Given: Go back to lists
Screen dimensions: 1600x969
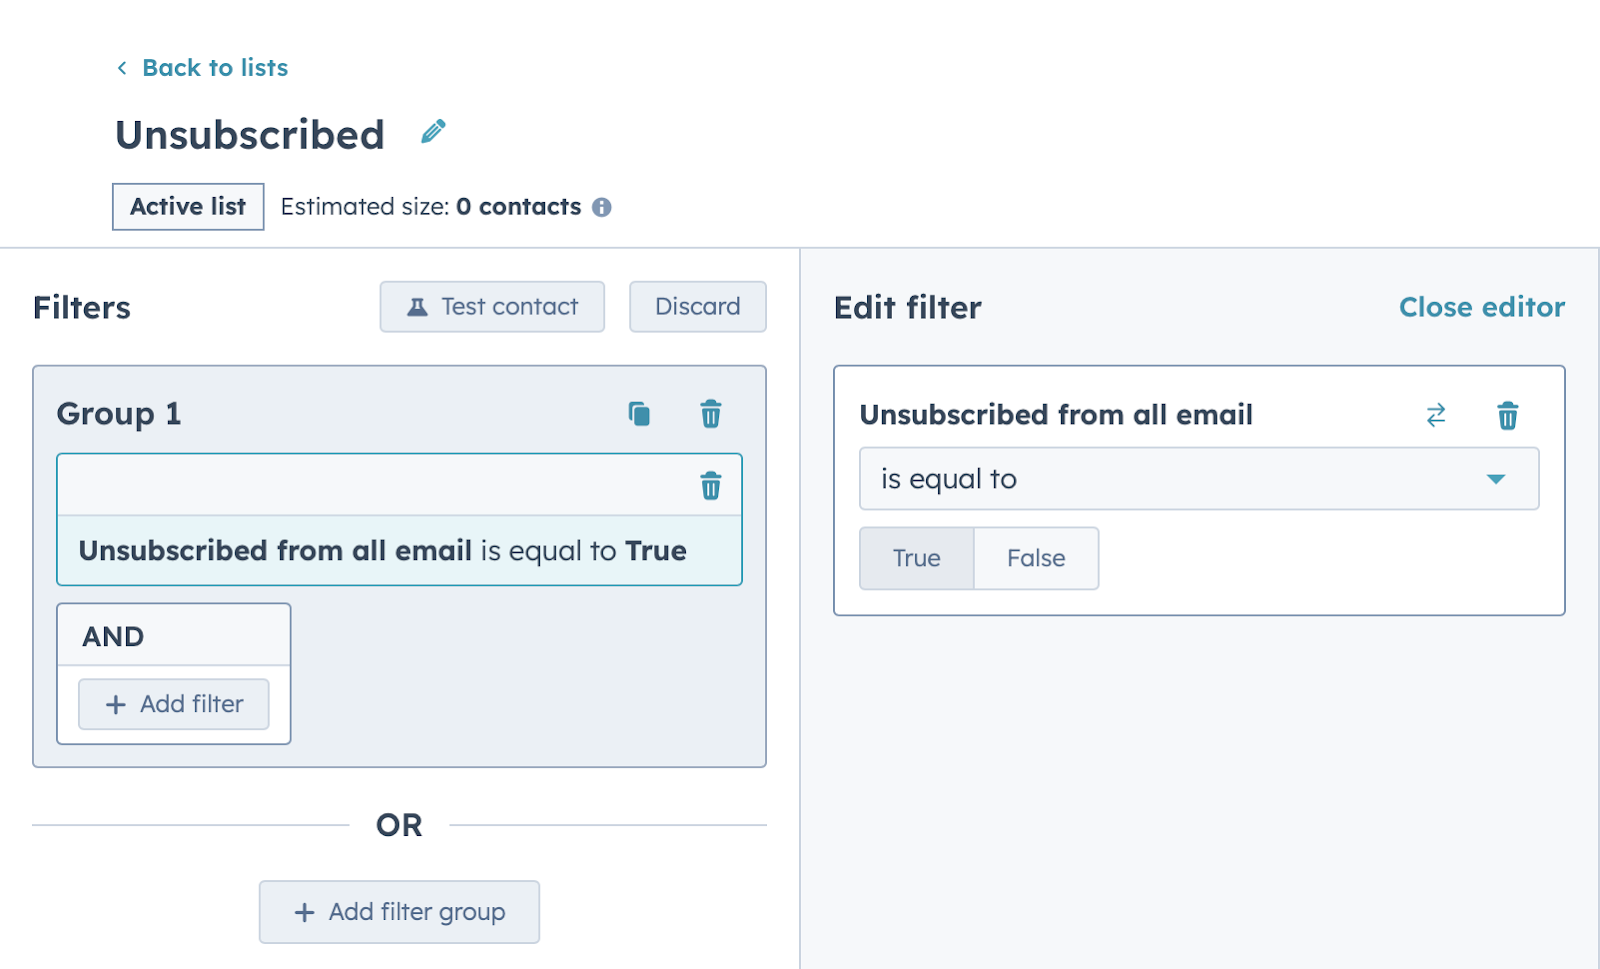Looking at the screenshot, I should pos(215,68).
